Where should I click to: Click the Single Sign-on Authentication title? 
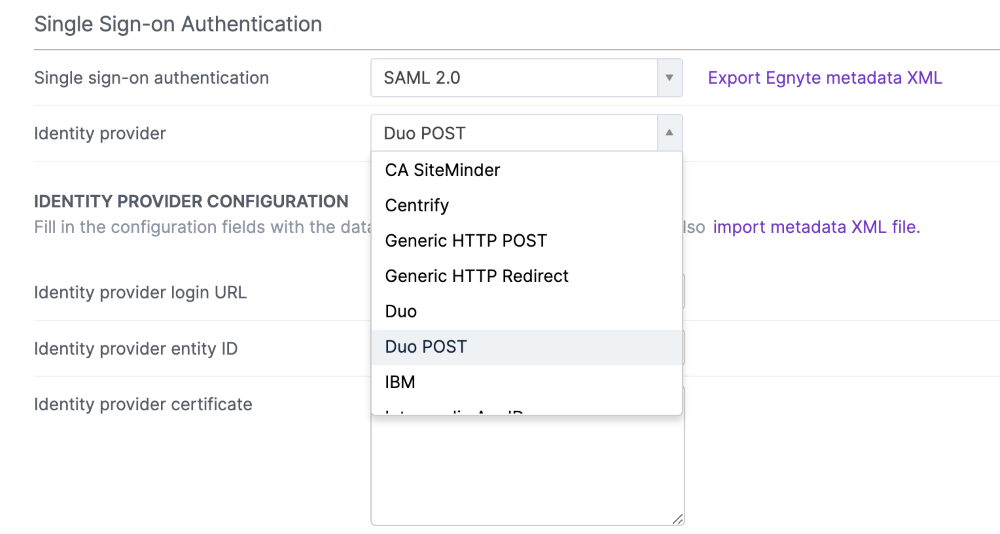tap(178, 24)
